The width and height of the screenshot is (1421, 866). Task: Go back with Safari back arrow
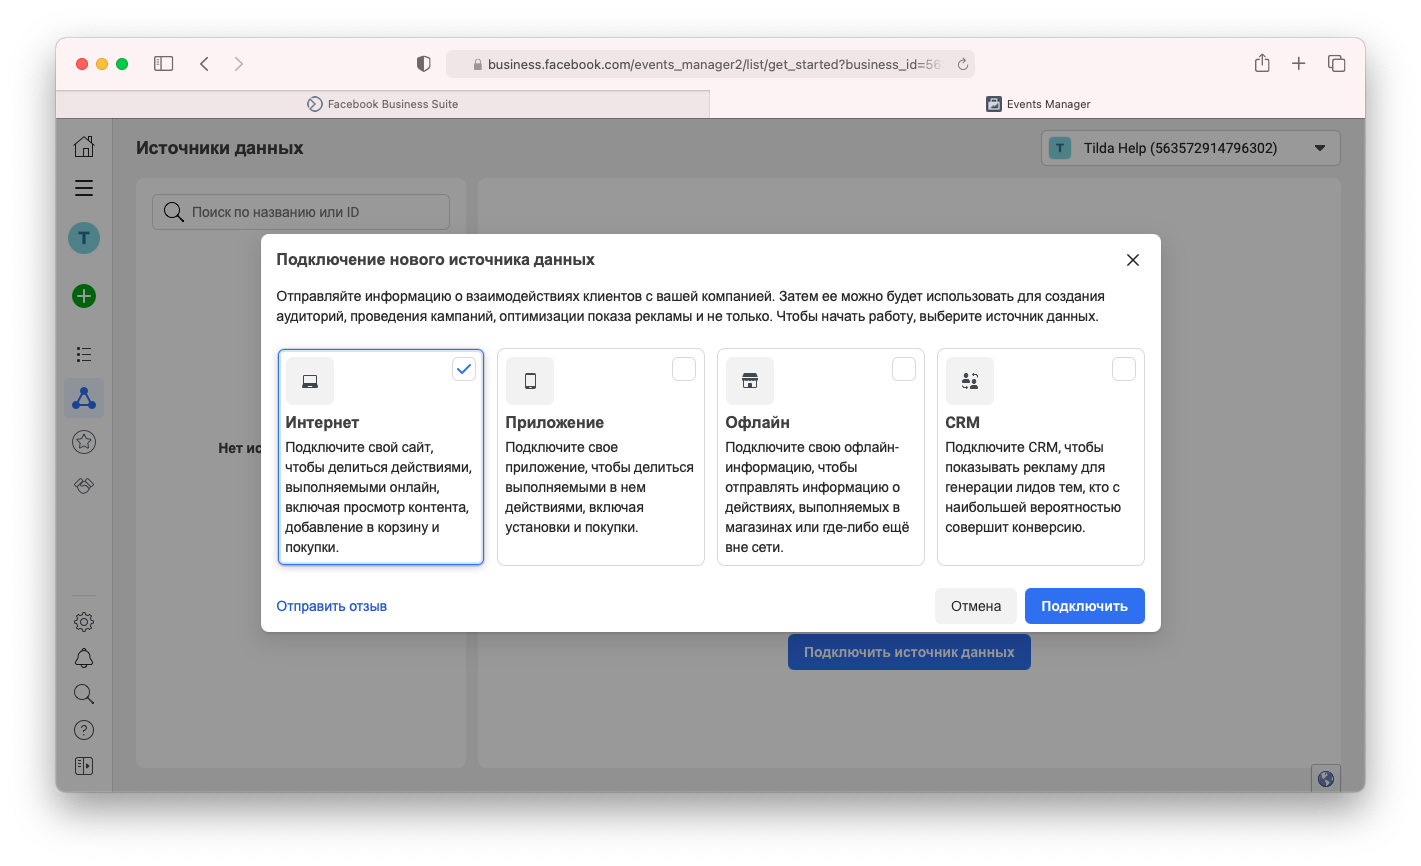[x=204, y=64]
